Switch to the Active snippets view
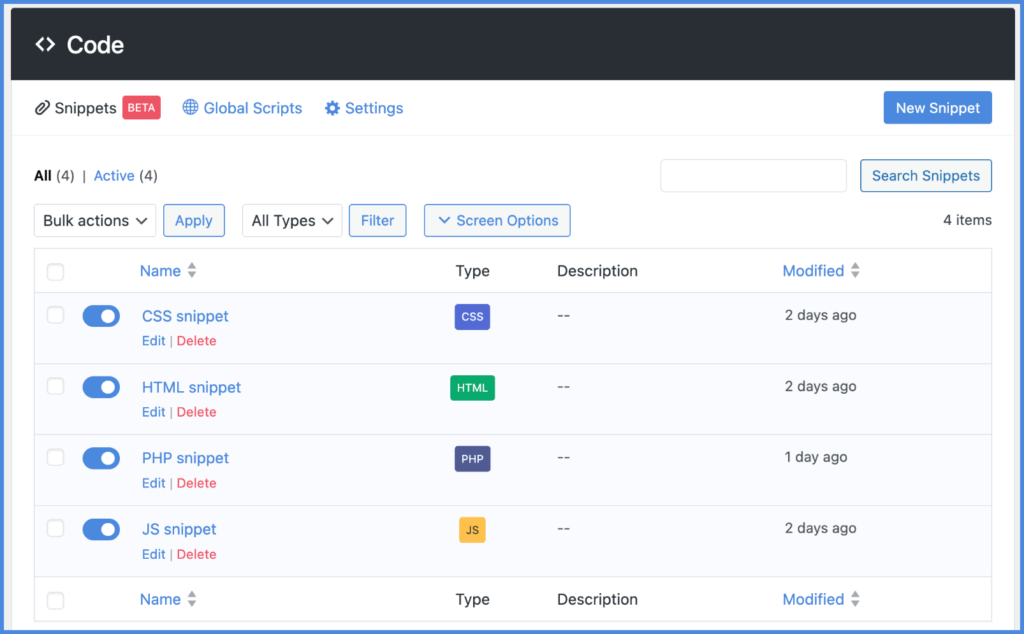 click(x=114, y=175)
